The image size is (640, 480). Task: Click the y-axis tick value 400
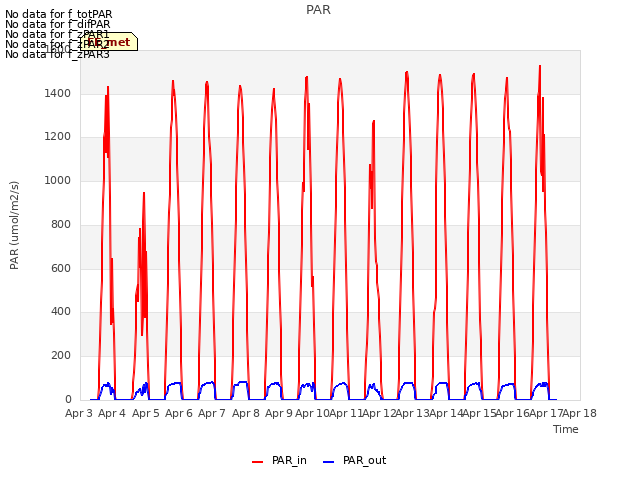tap(61, 311)
